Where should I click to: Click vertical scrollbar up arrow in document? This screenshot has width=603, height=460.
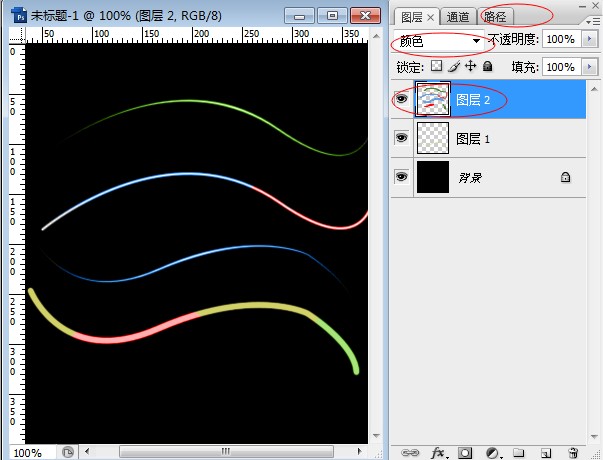tap(376, 36)
